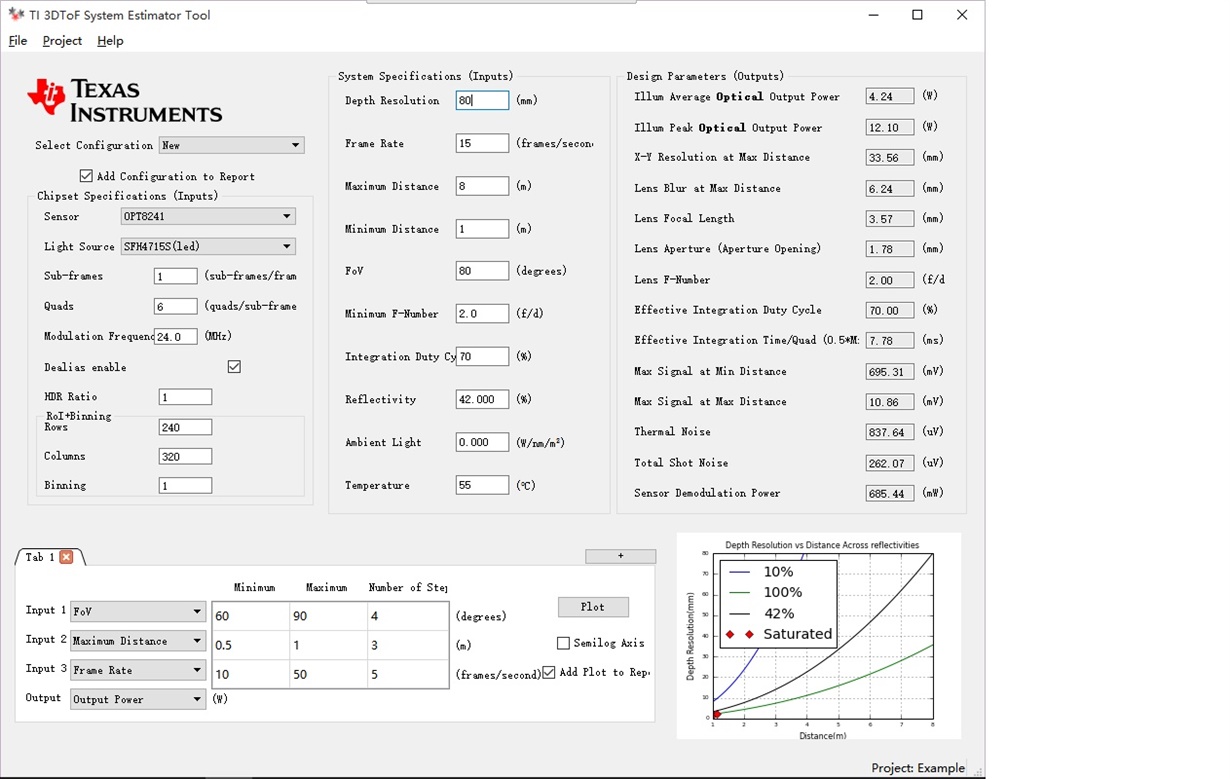The height and width of the screenshot is (779, 1230).
Task: Open the Help menu
Action: 110,41
